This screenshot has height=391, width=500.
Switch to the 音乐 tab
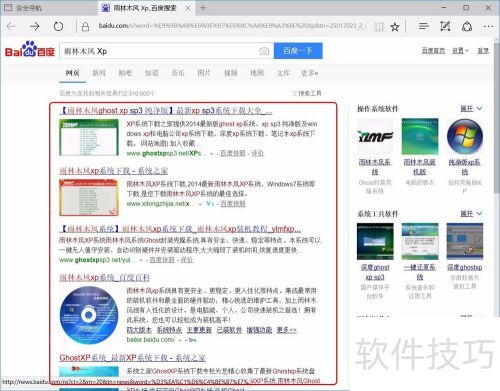(178, 73)
